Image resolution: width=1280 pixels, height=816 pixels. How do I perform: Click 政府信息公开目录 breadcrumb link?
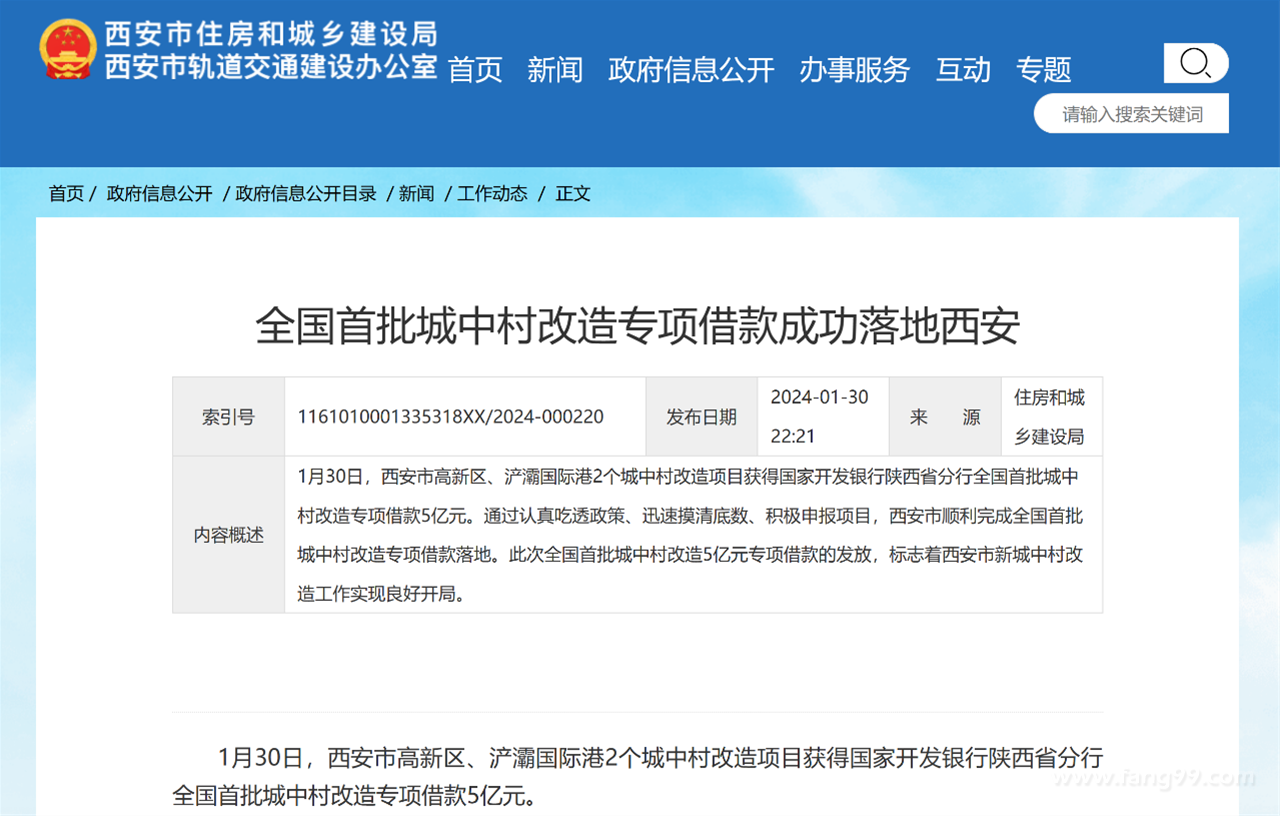[306, 194]
